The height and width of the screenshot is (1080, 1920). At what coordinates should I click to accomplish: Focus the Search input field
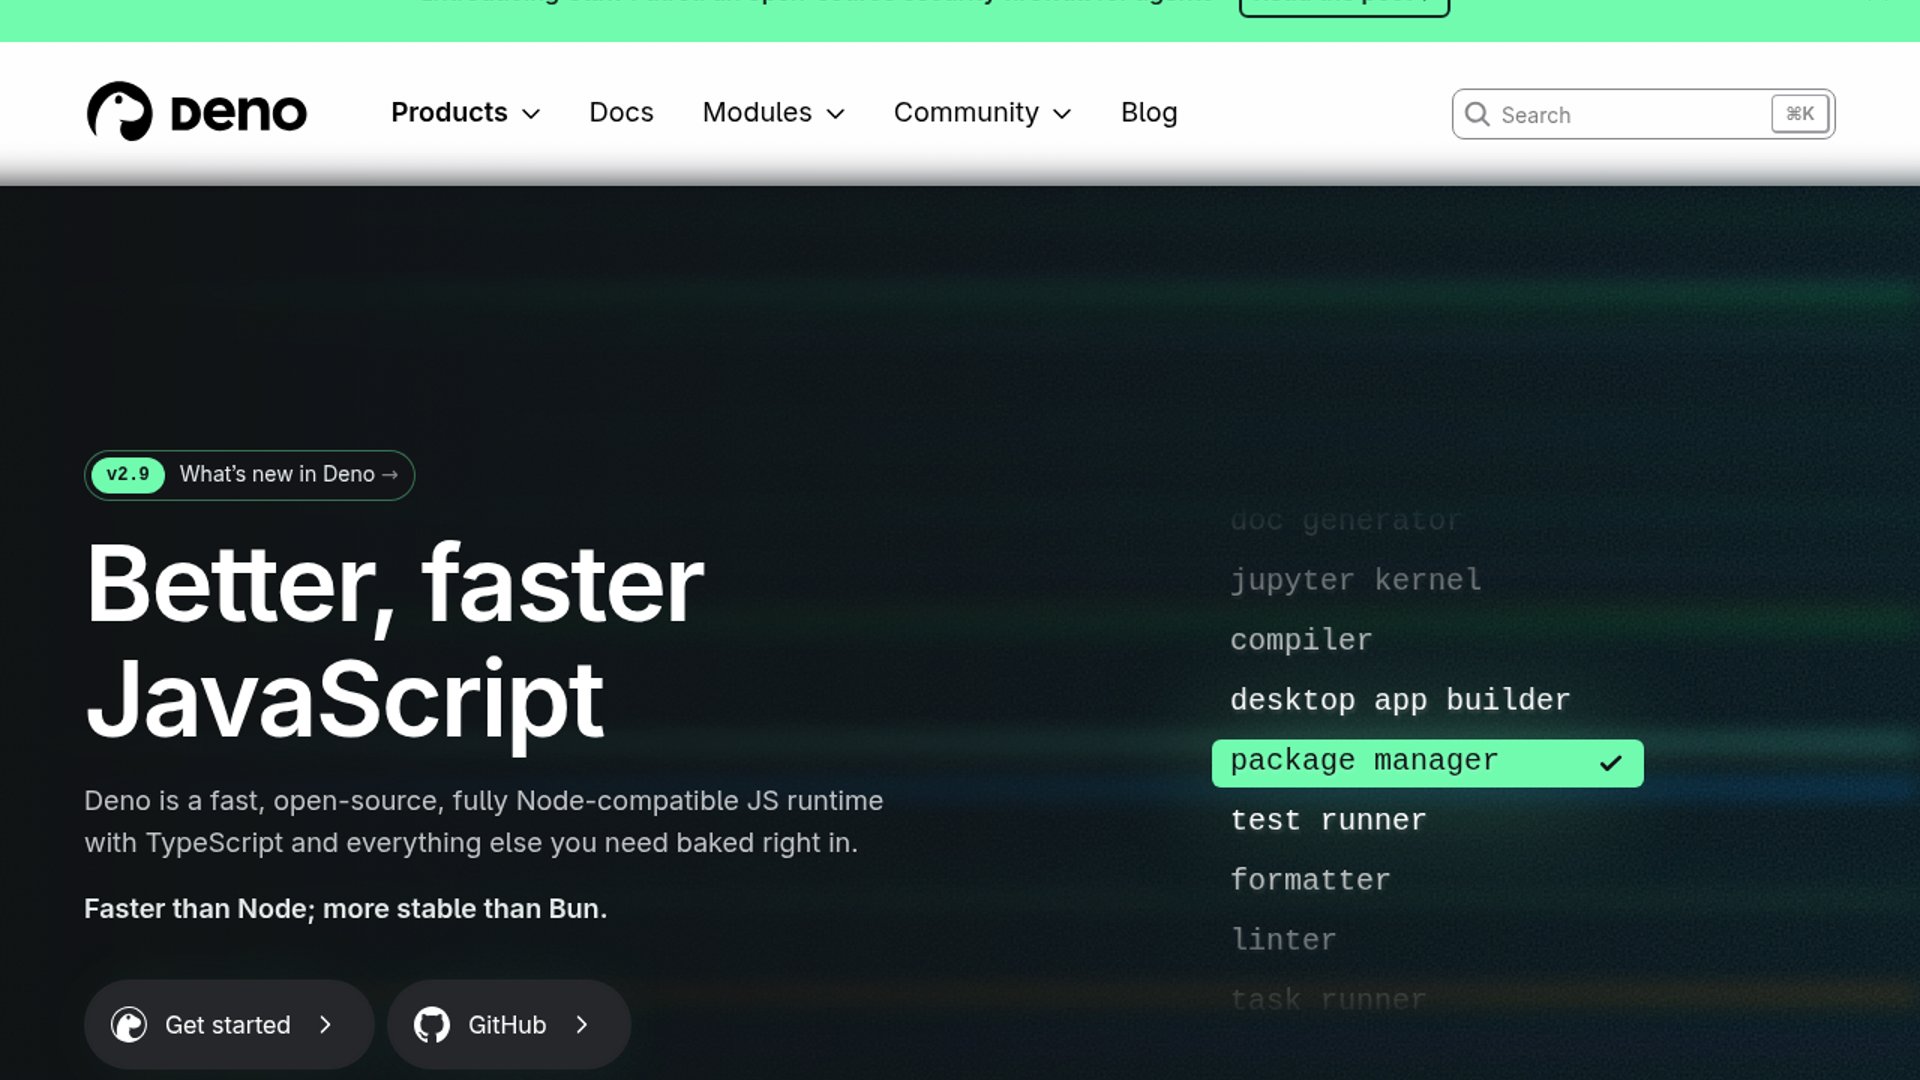point(1643,114)
